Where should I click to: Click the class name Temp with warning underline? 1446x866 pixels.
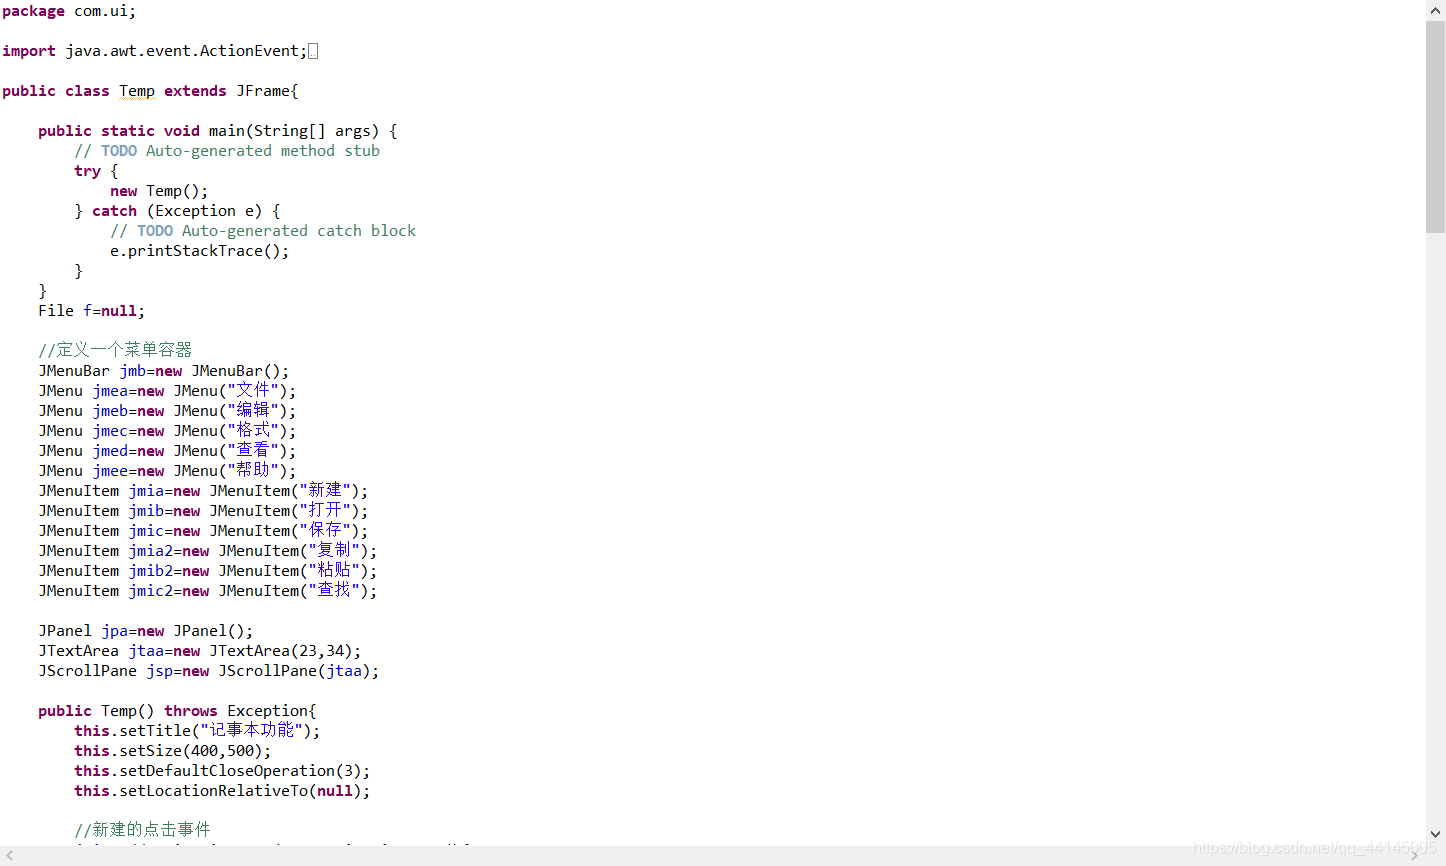point(137,91)
